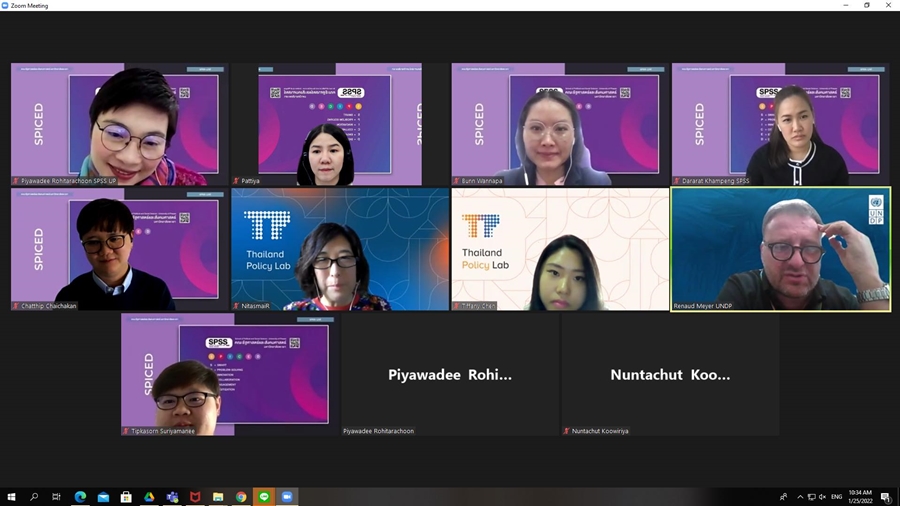Select Renaud Meyer UNDP's video tile

pyautogui.click(x=780, y=249)
